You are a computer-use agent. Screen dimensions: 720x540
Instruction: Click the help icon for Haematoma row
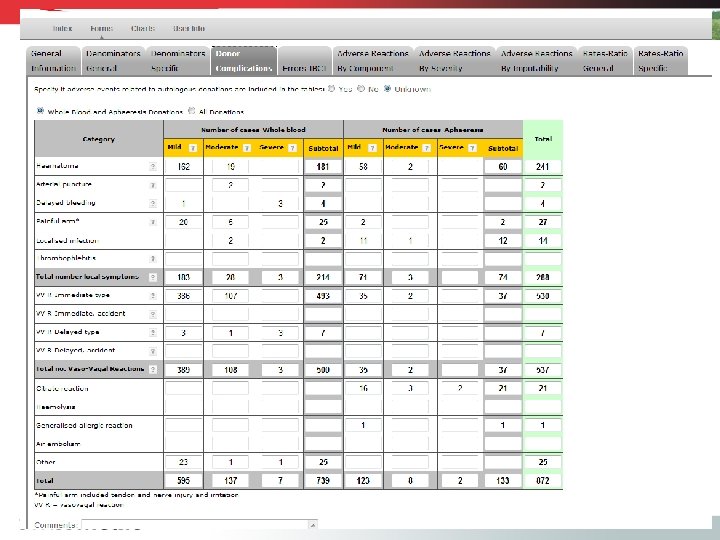(x=153, y=167)
